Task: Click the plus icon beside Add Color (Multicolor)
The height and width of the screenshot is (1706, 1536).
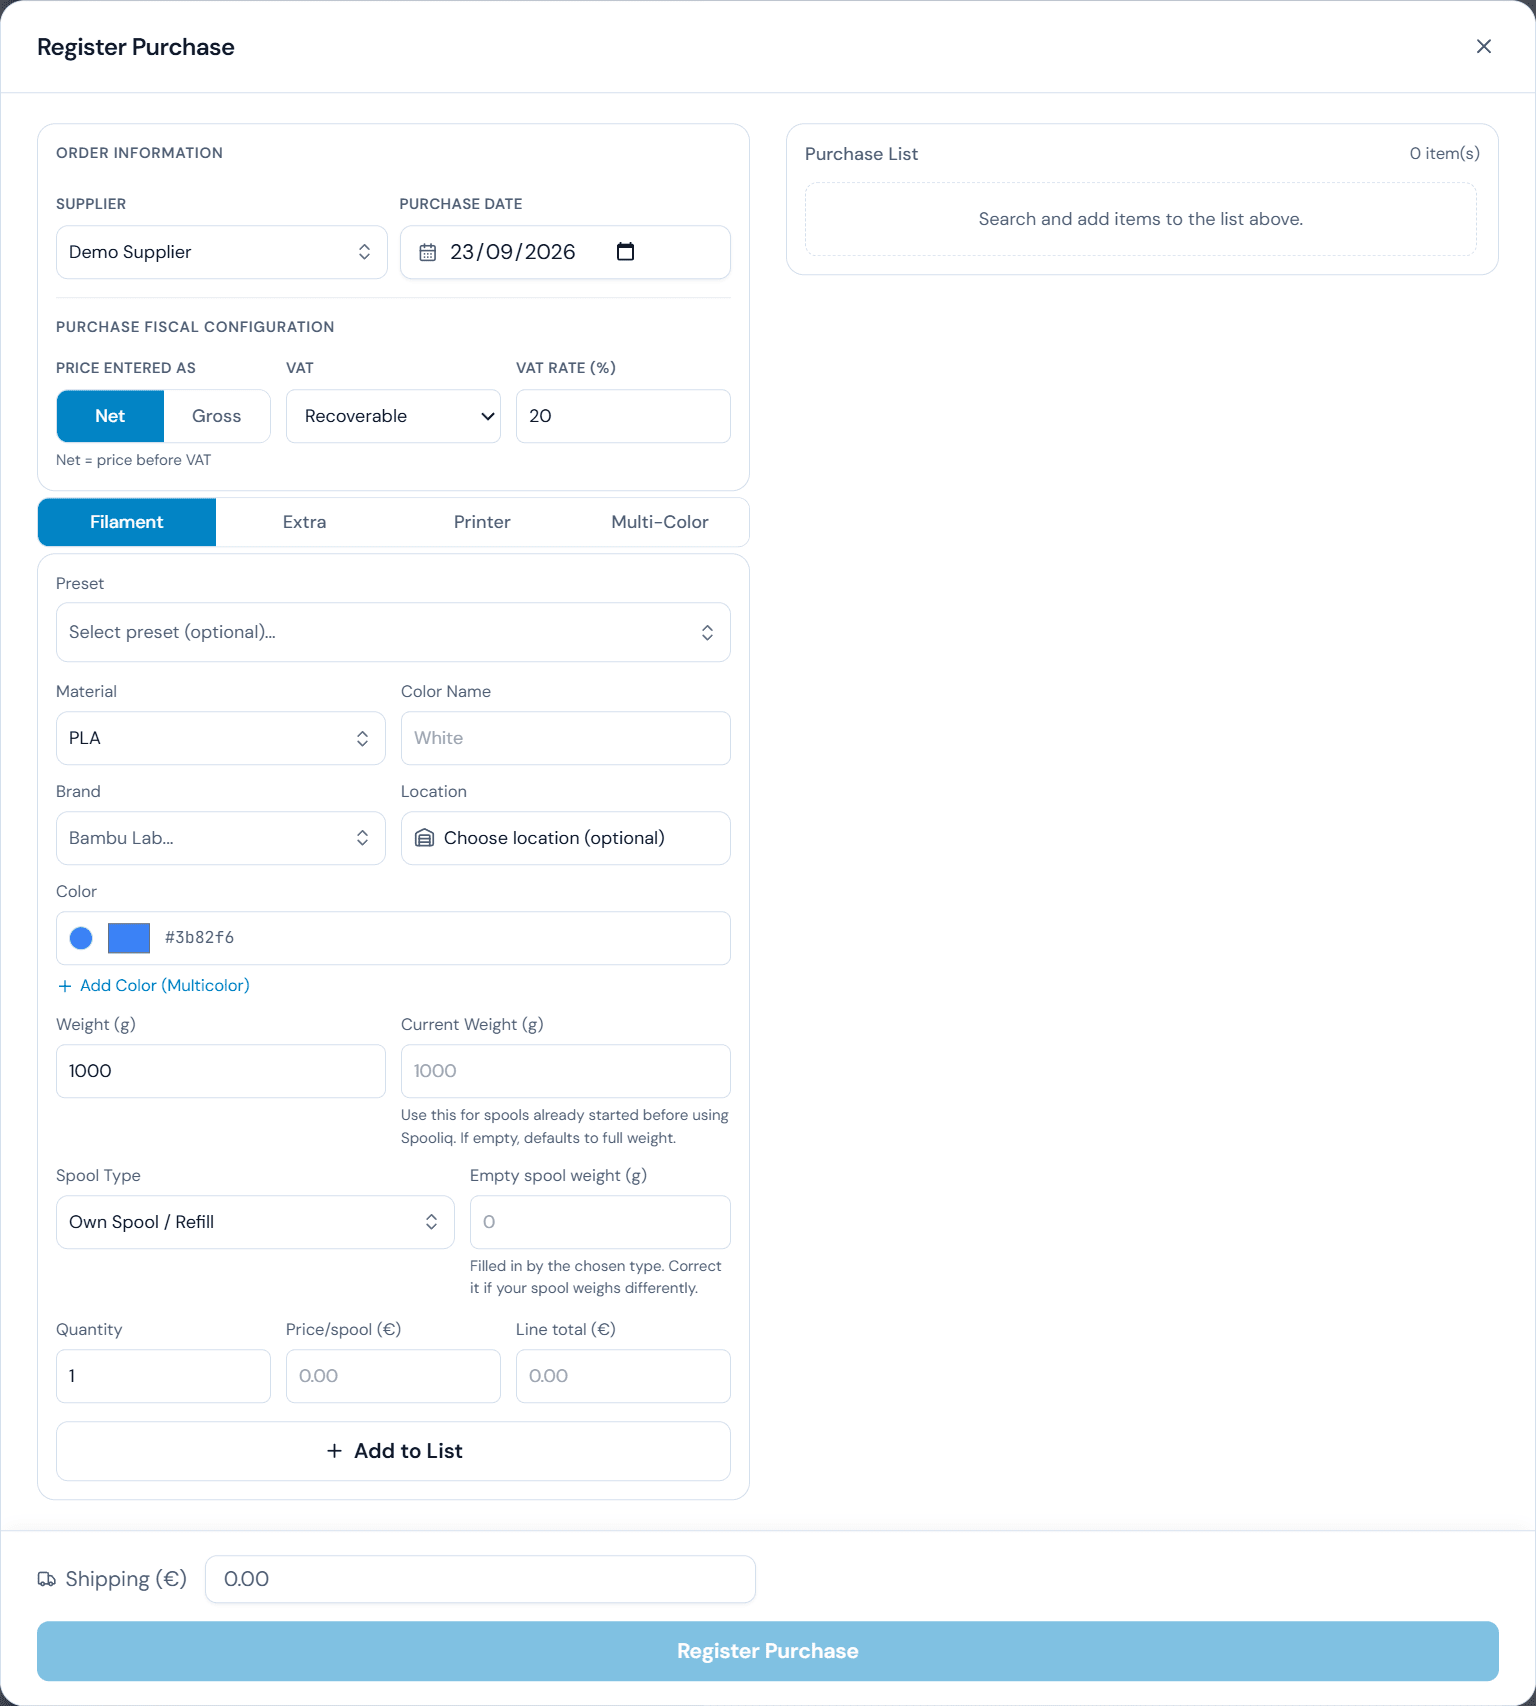Action: (65, 986)
